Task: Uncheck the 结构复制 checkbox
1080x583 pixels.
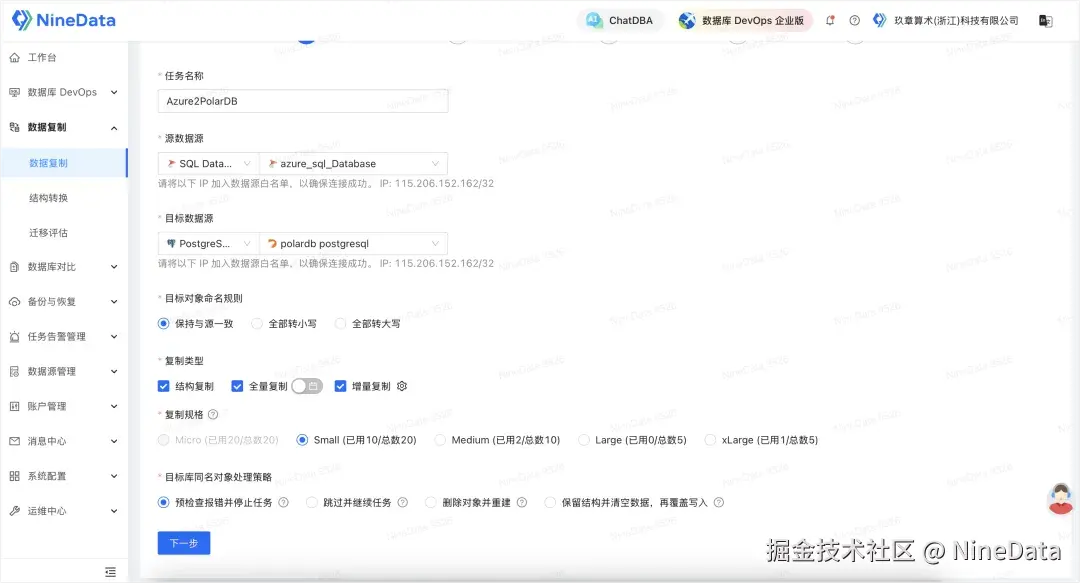Action: [163, 385]
